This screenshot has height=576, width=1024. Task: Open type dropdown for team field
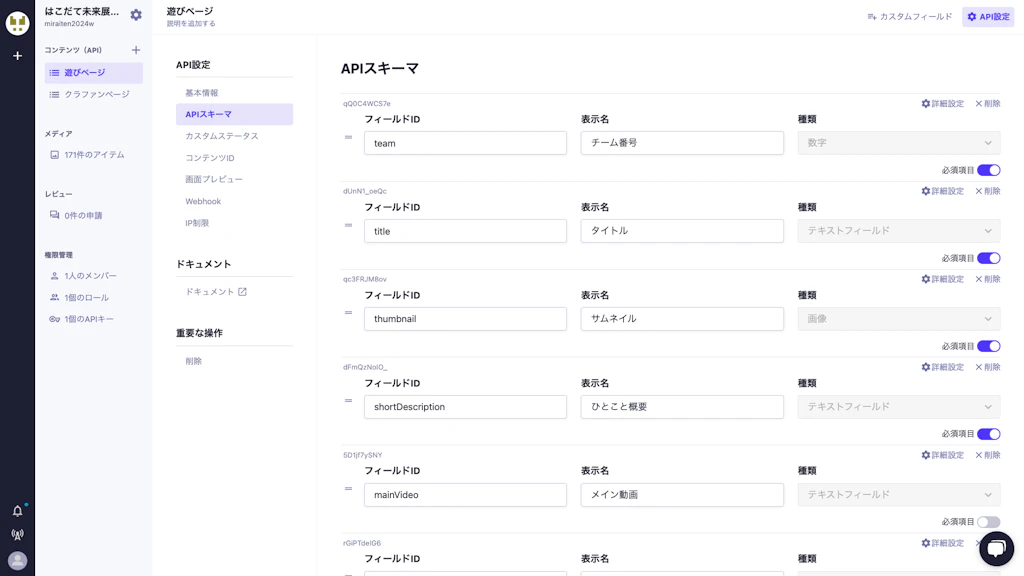(x=898, y=143)
